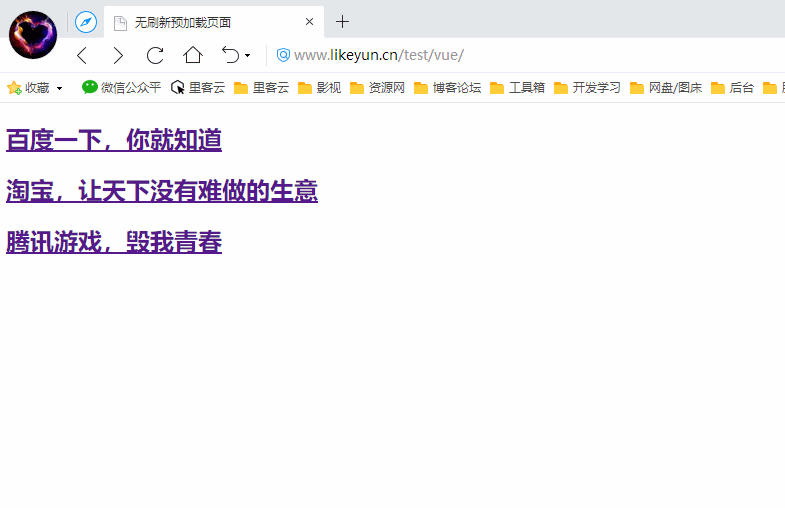Screen dimensions: 785x508
Task: Expand the undo closed tab dropdown arrow
Action: (x=248, y=56)
